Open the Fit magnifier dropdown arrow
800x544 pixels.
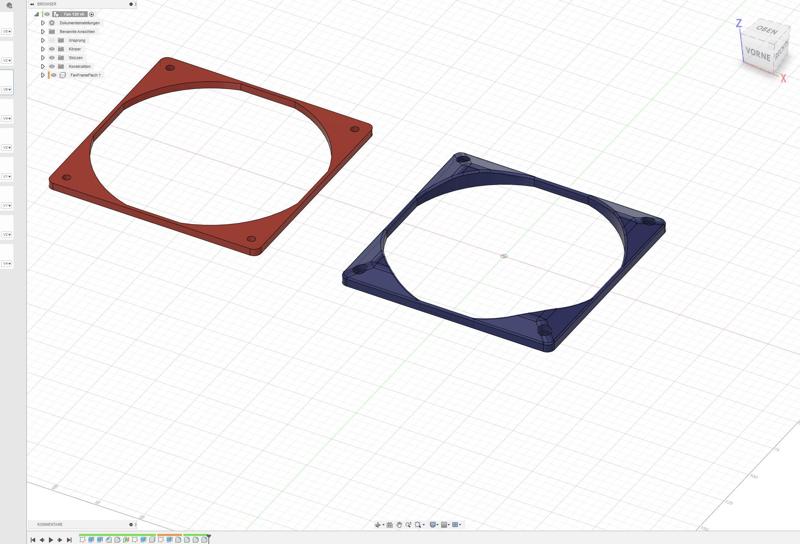pos(423,525)
